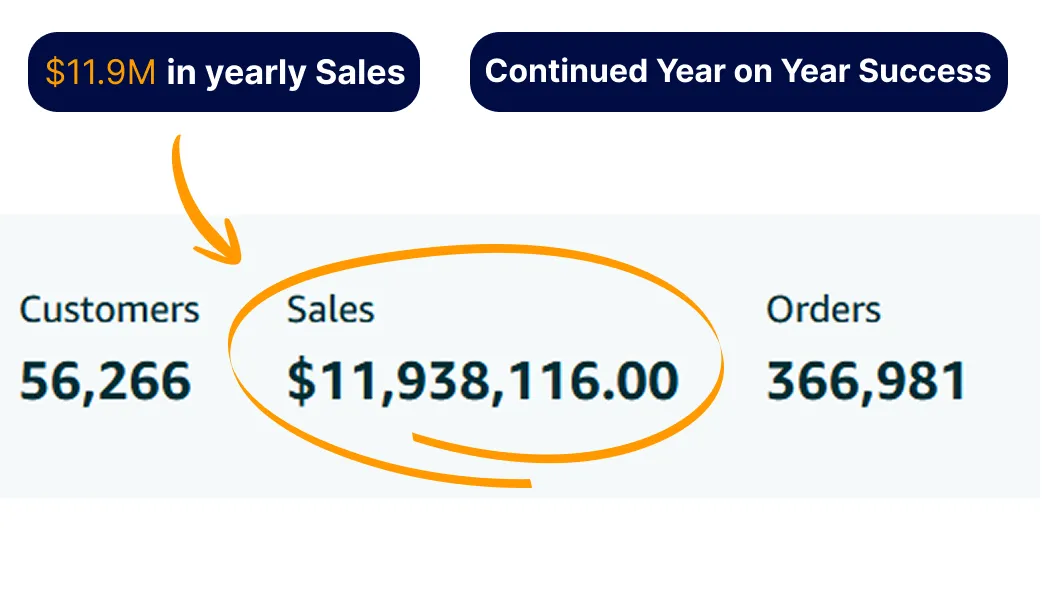Viewport: 1042px width, 612px height.
Task: Click the customer count 56,266
Action: 106,381
